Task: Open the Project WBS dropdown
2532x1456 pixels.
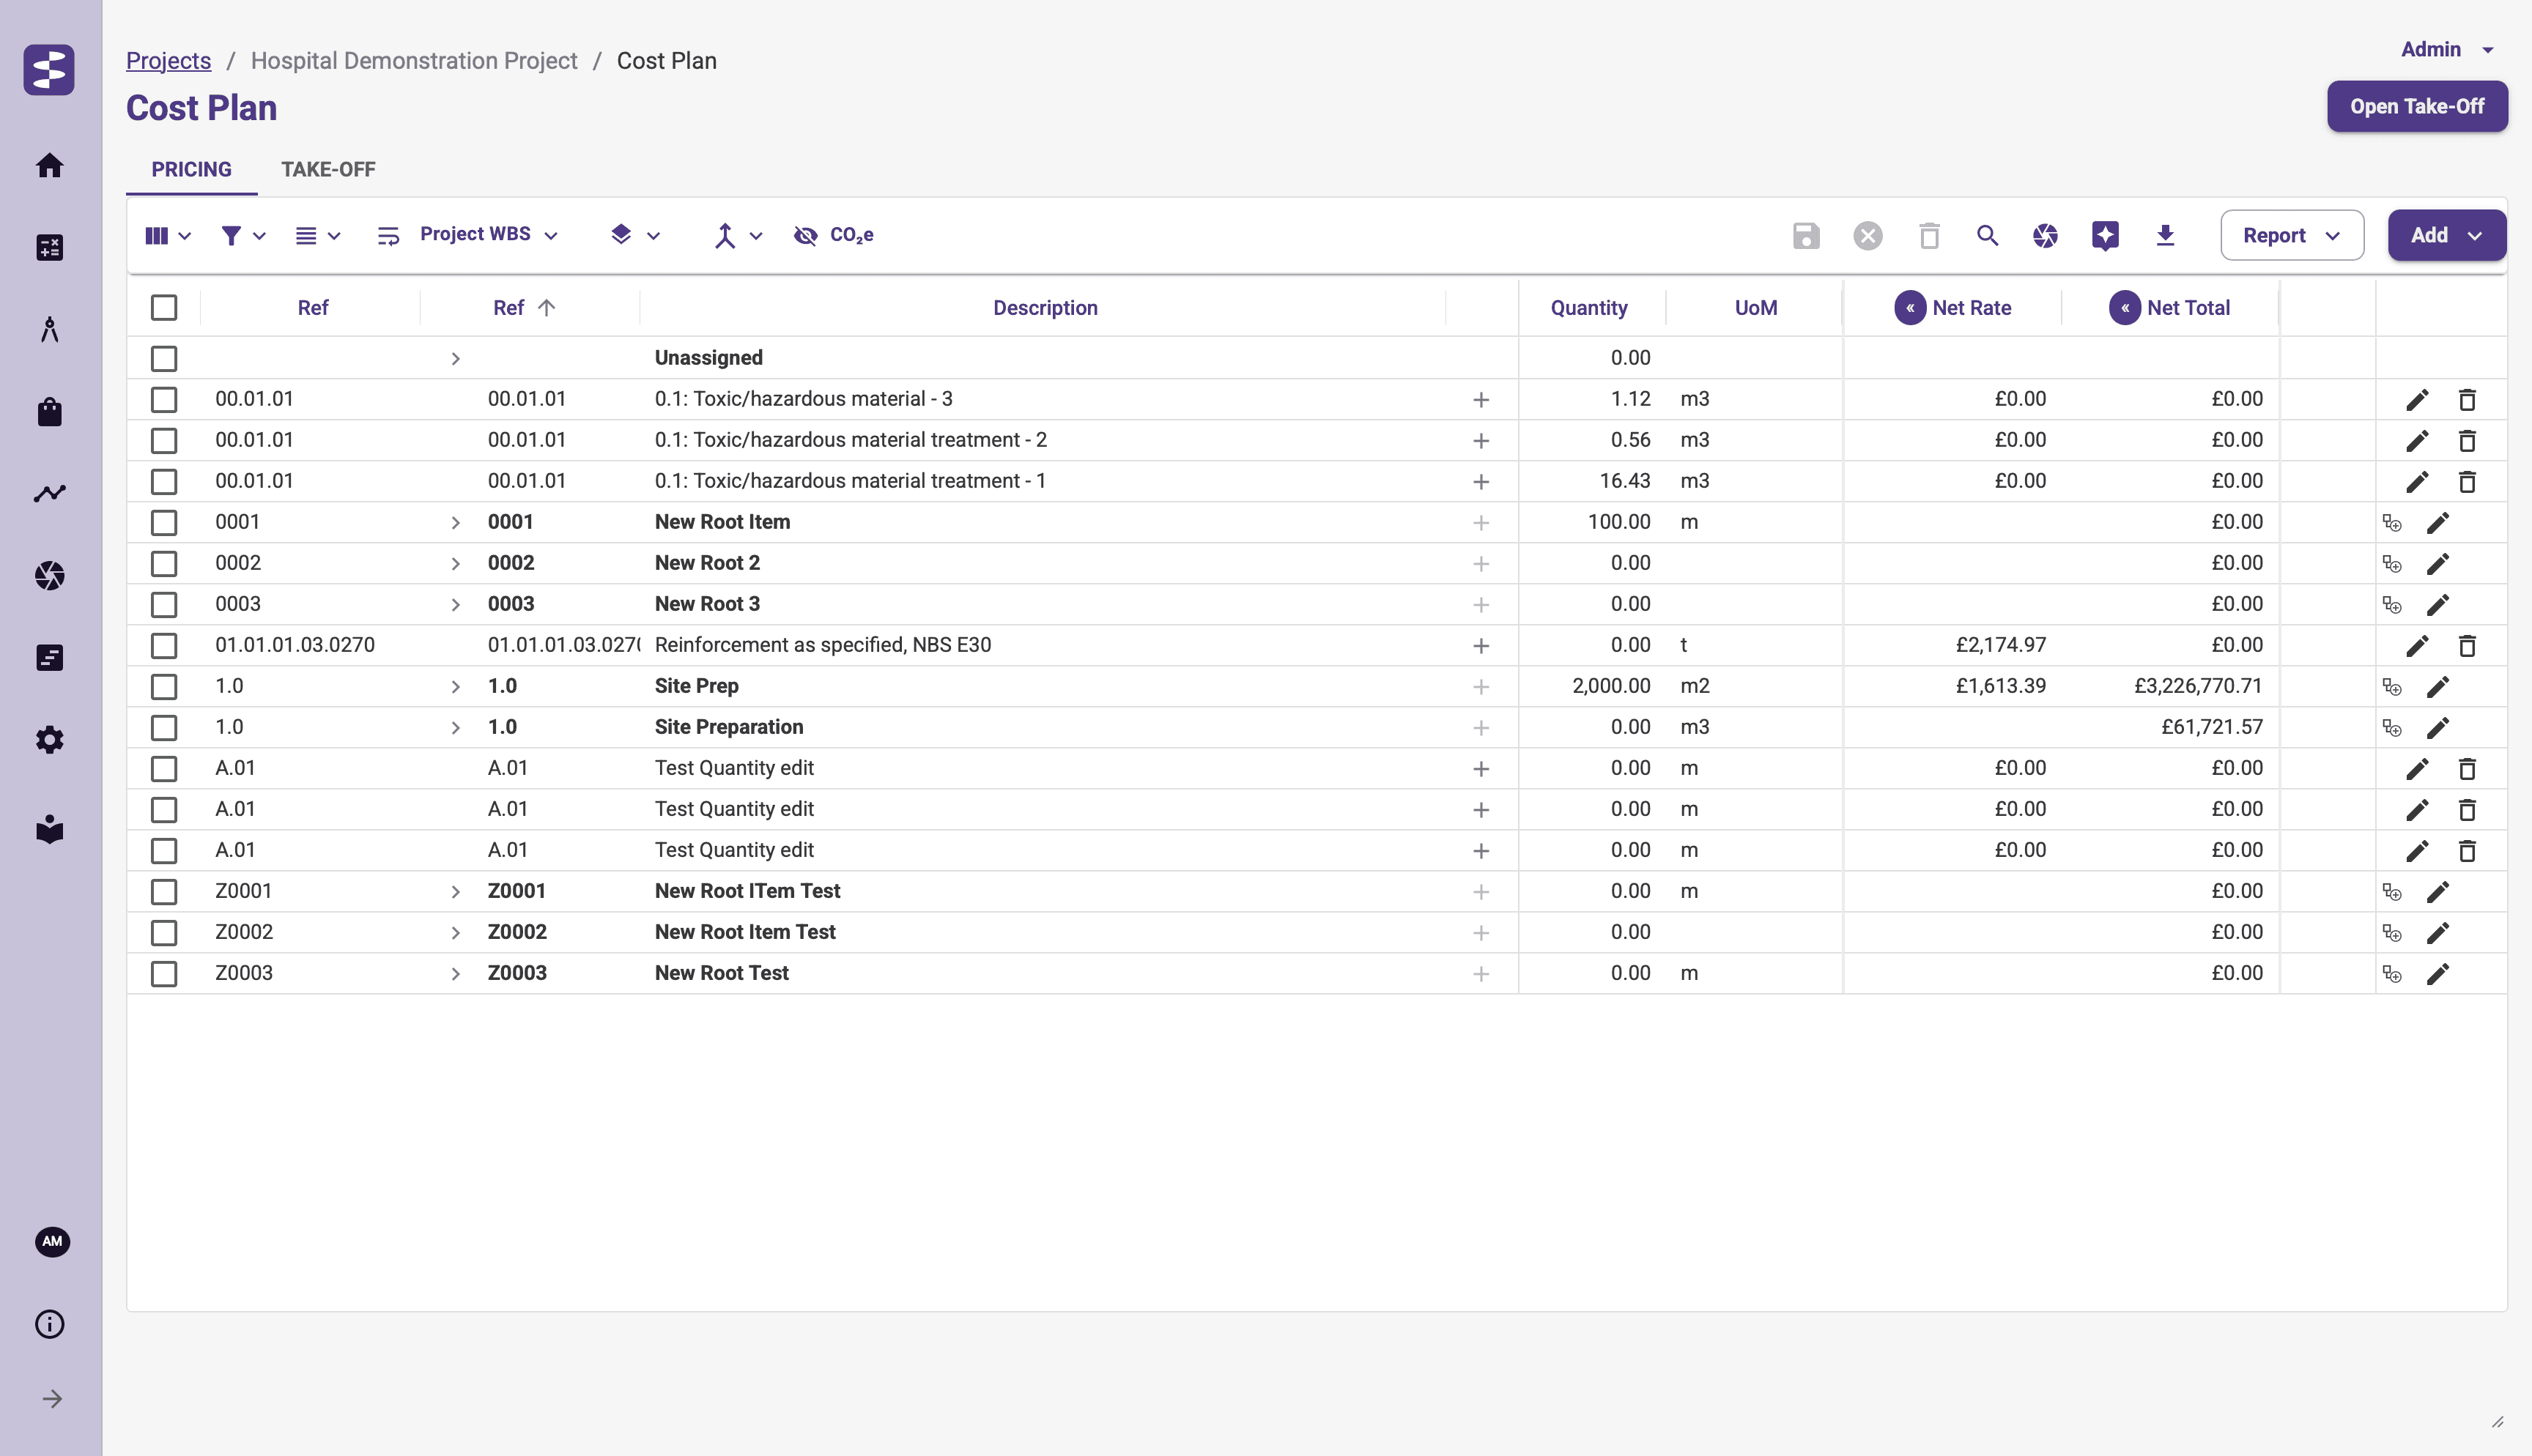Action: (x=487, y=235)
